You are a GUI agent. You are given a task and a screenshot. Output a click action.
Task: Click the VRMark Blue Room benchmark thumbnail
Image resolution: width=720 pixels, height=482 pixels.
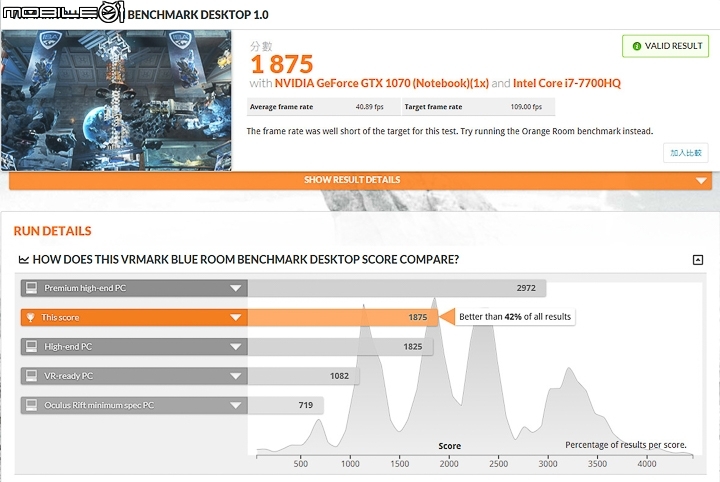[x=116, y=101]
